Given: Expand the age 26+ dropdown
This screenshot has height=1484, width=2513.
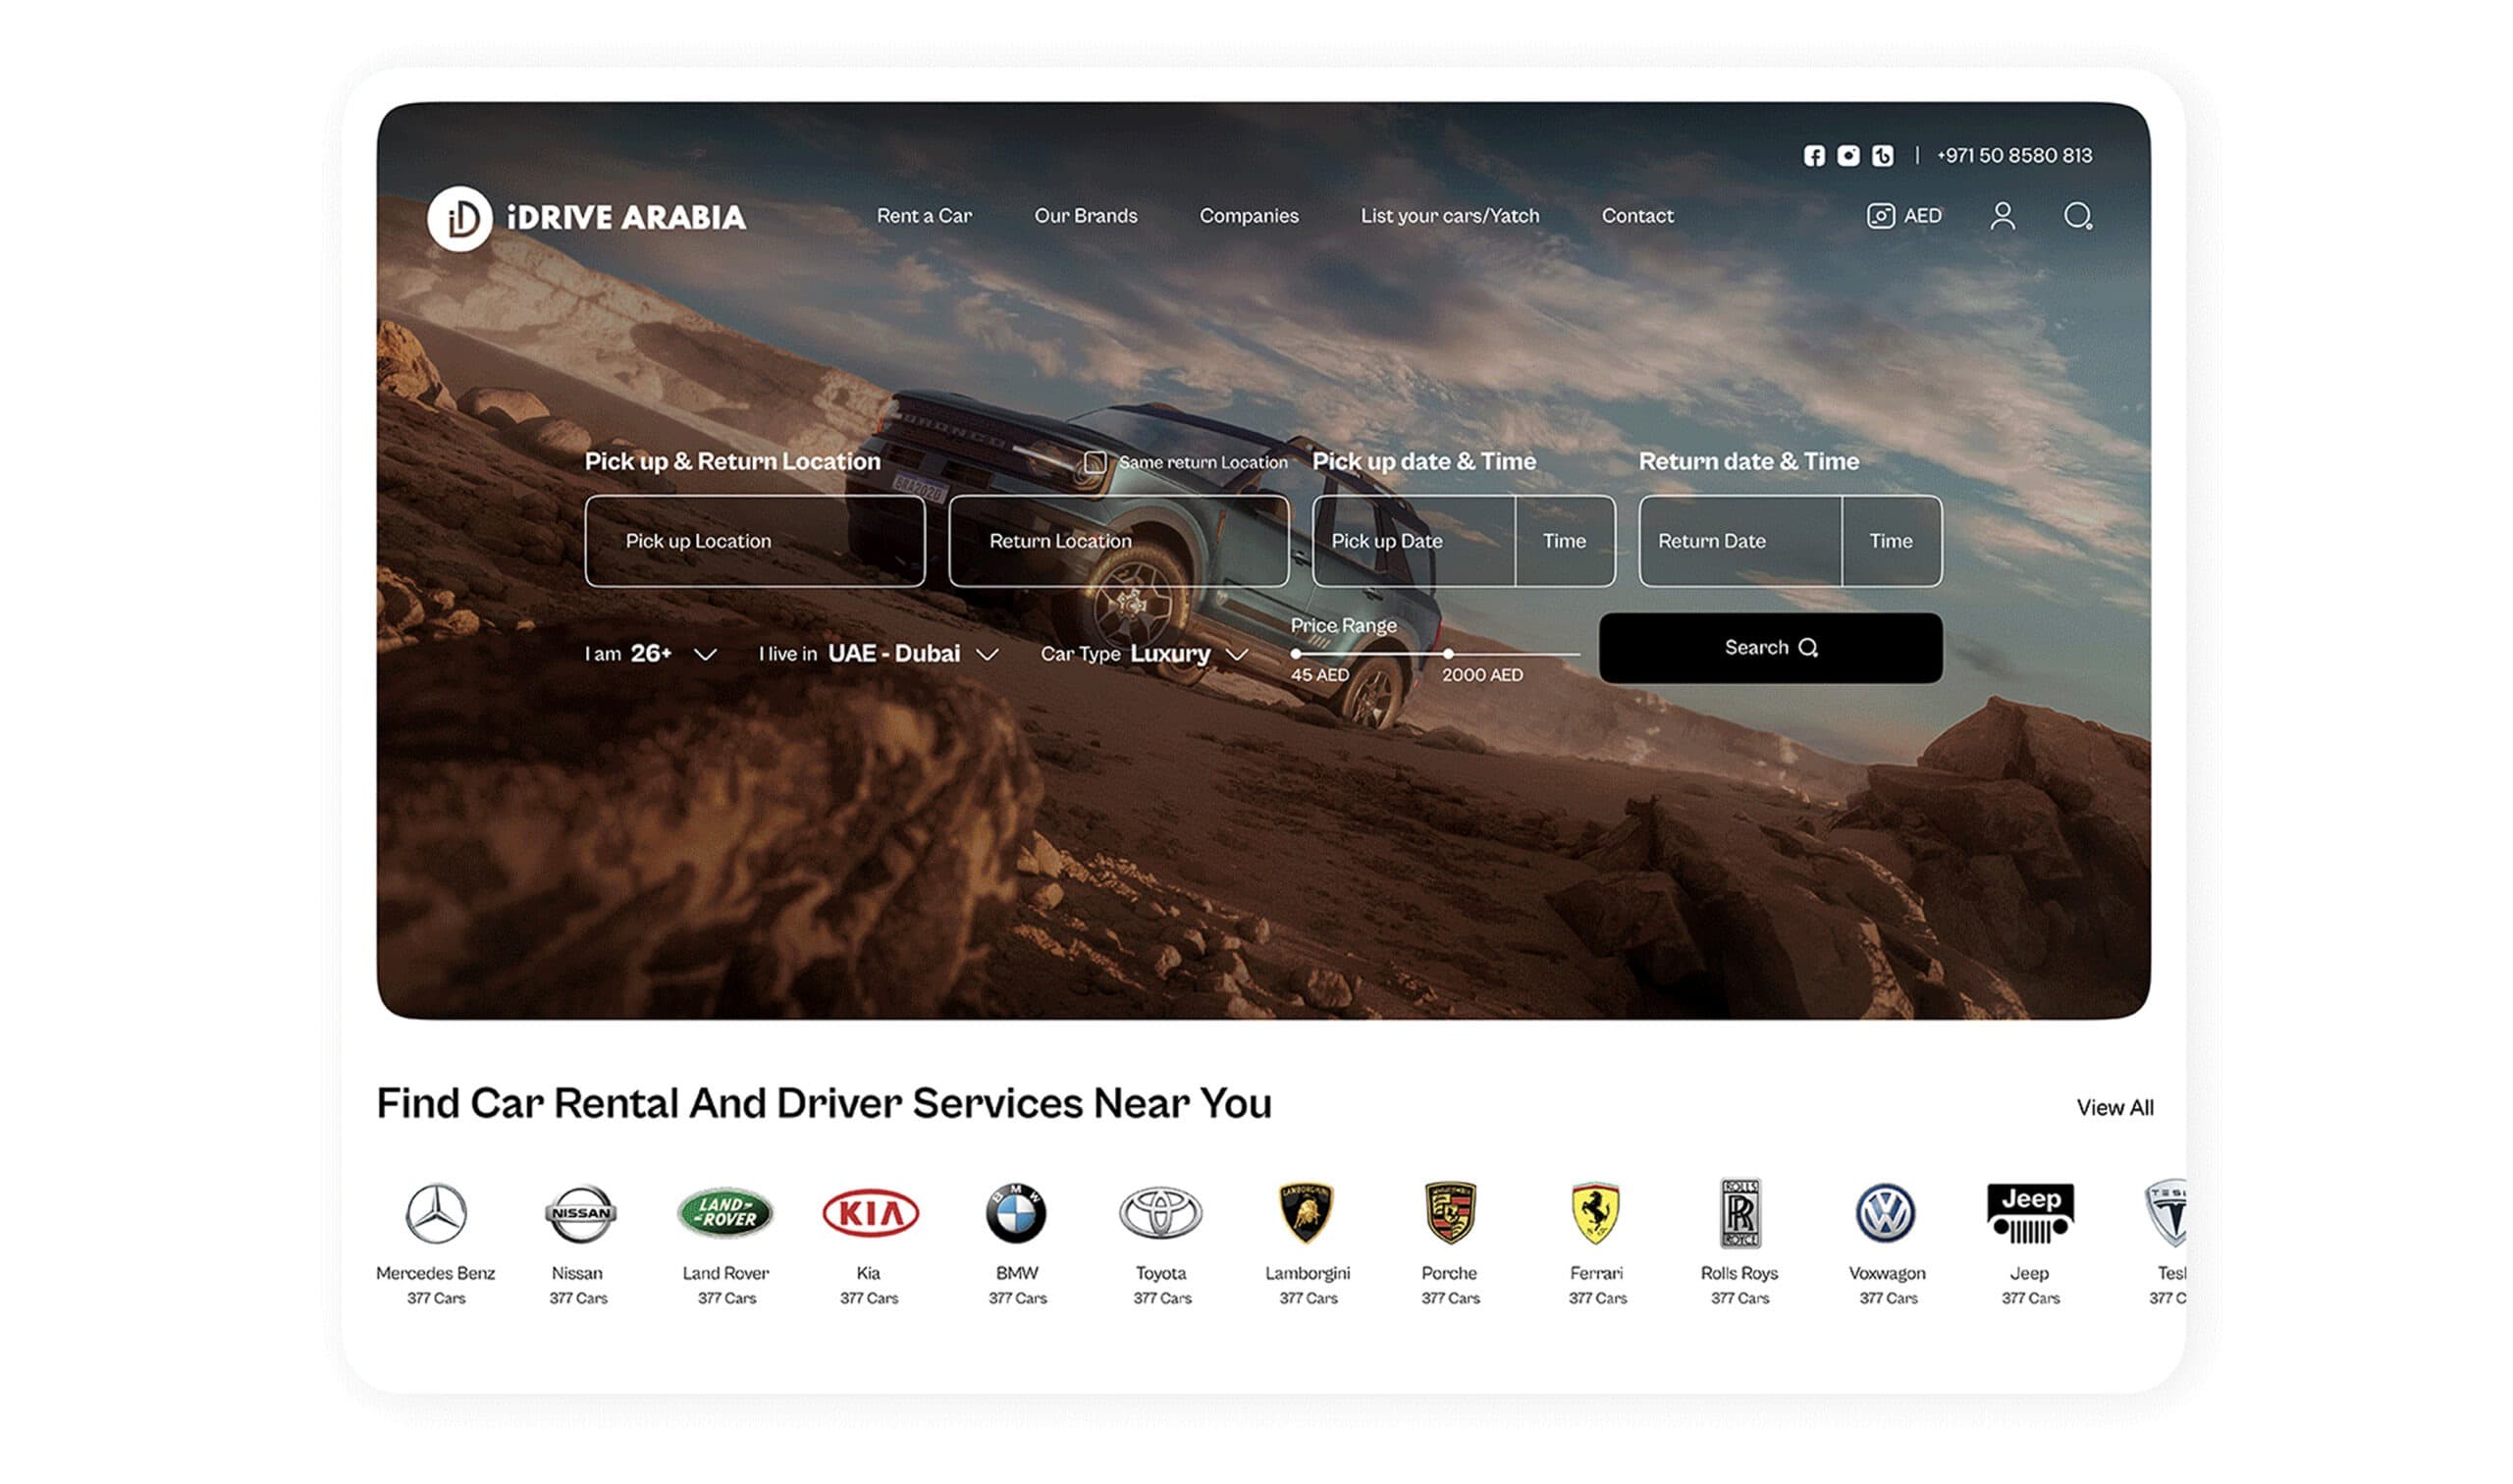Looking at the screenshot, I should tap(705, 654).
